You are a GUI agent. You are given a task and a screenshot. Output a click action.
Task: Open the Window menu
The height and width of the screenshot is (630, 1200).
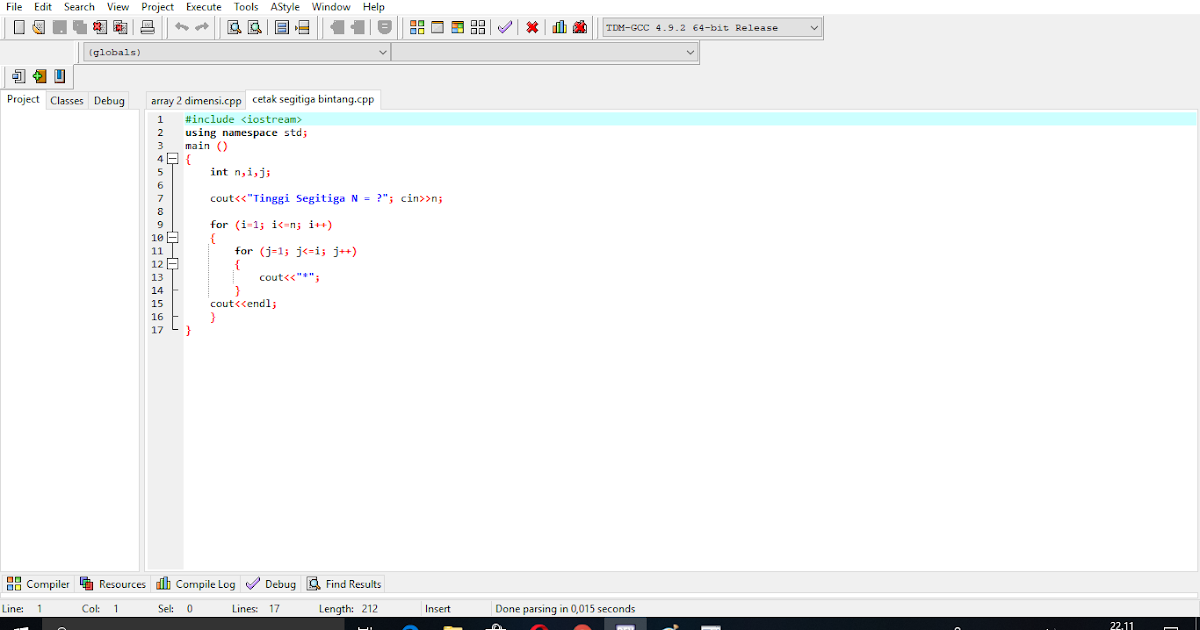(x=331, y=7)
